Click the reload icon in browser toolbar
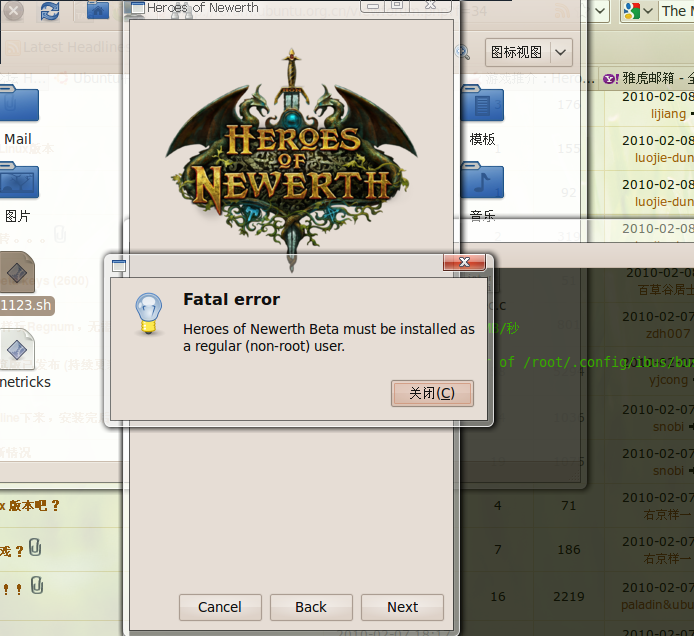 tap(50, 11)
